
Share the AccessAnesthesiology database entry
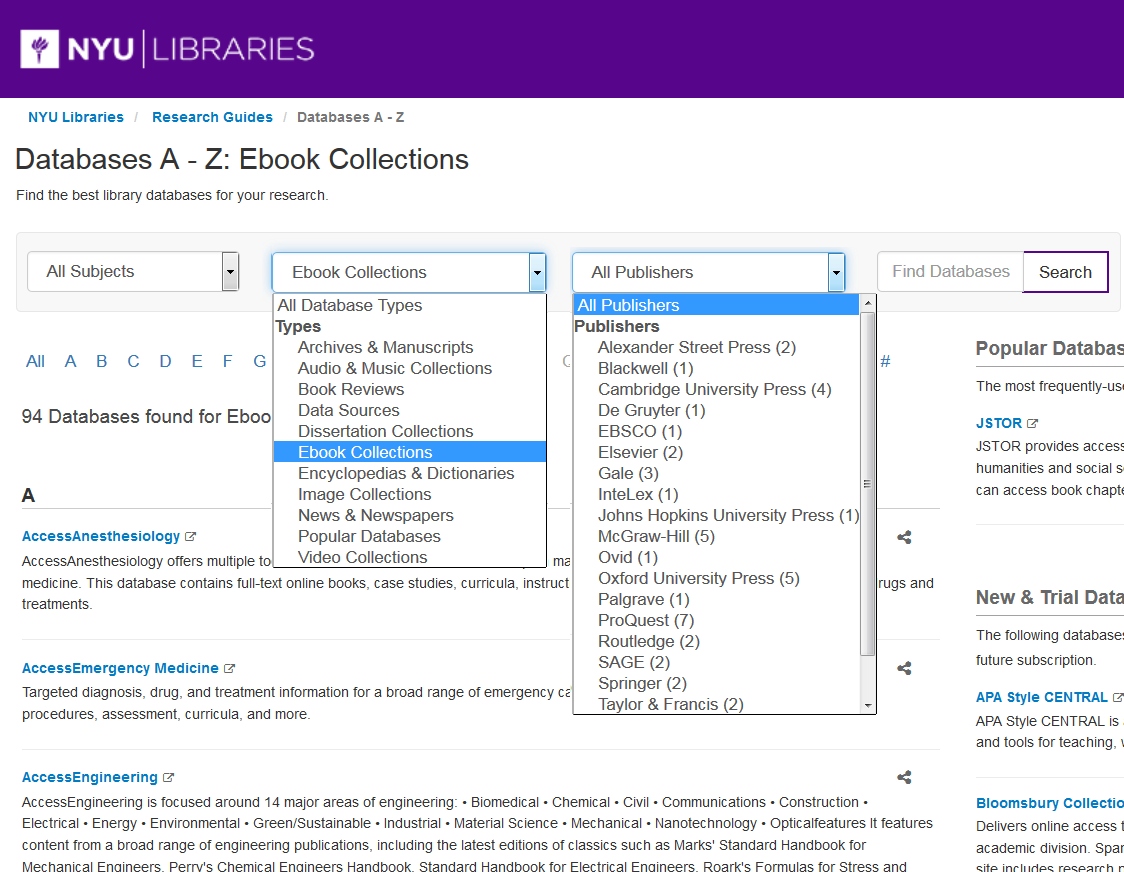[904, 537]
